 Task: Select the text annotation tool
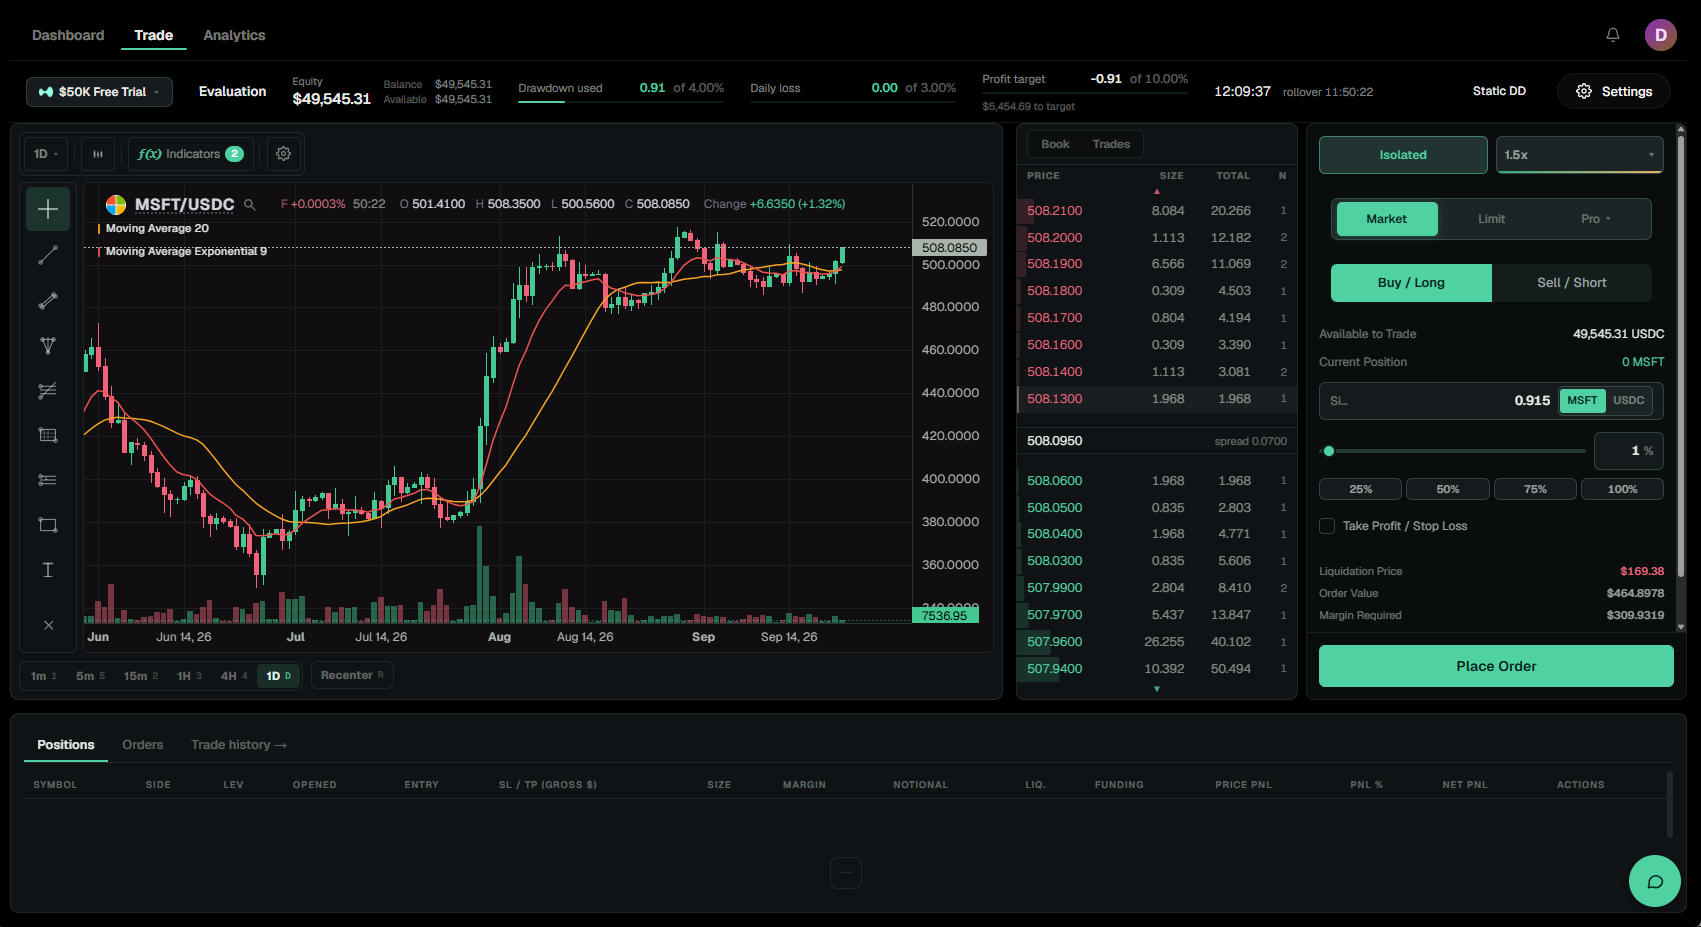(x=48, y=570)
